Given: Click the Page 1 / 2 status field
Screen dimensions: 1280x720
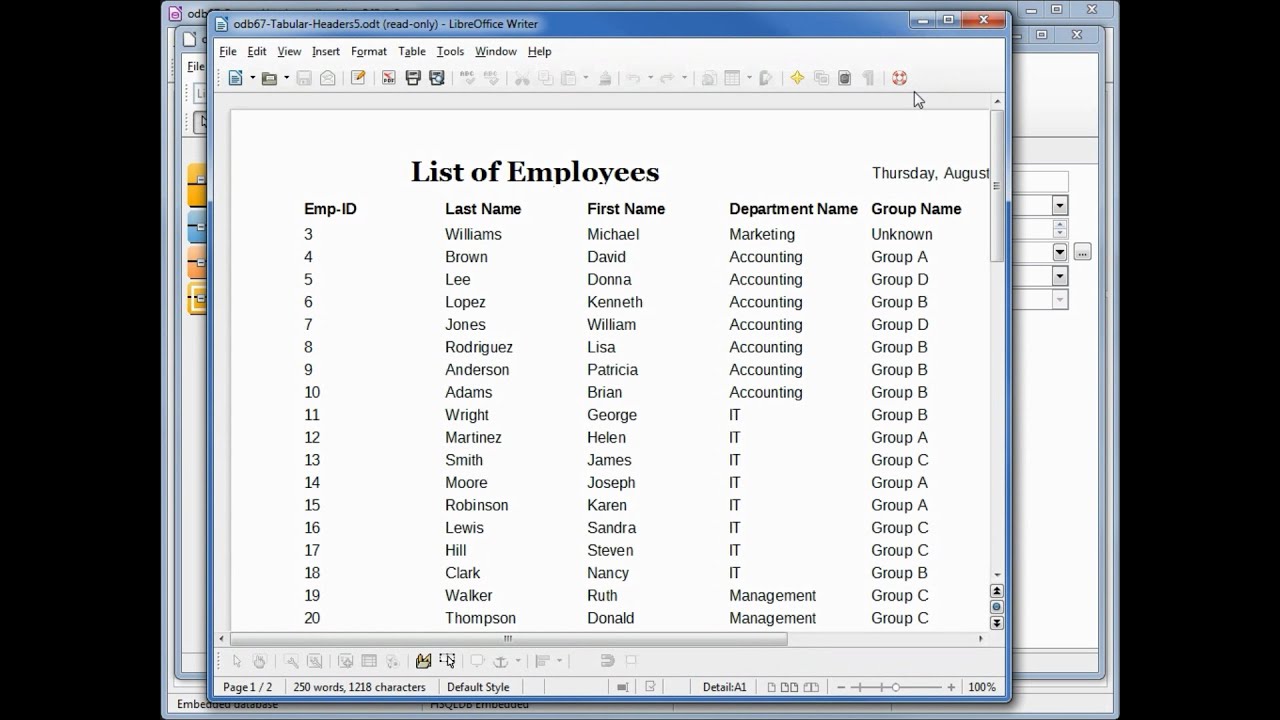Looking at the screenshot, I should (247, 687).
